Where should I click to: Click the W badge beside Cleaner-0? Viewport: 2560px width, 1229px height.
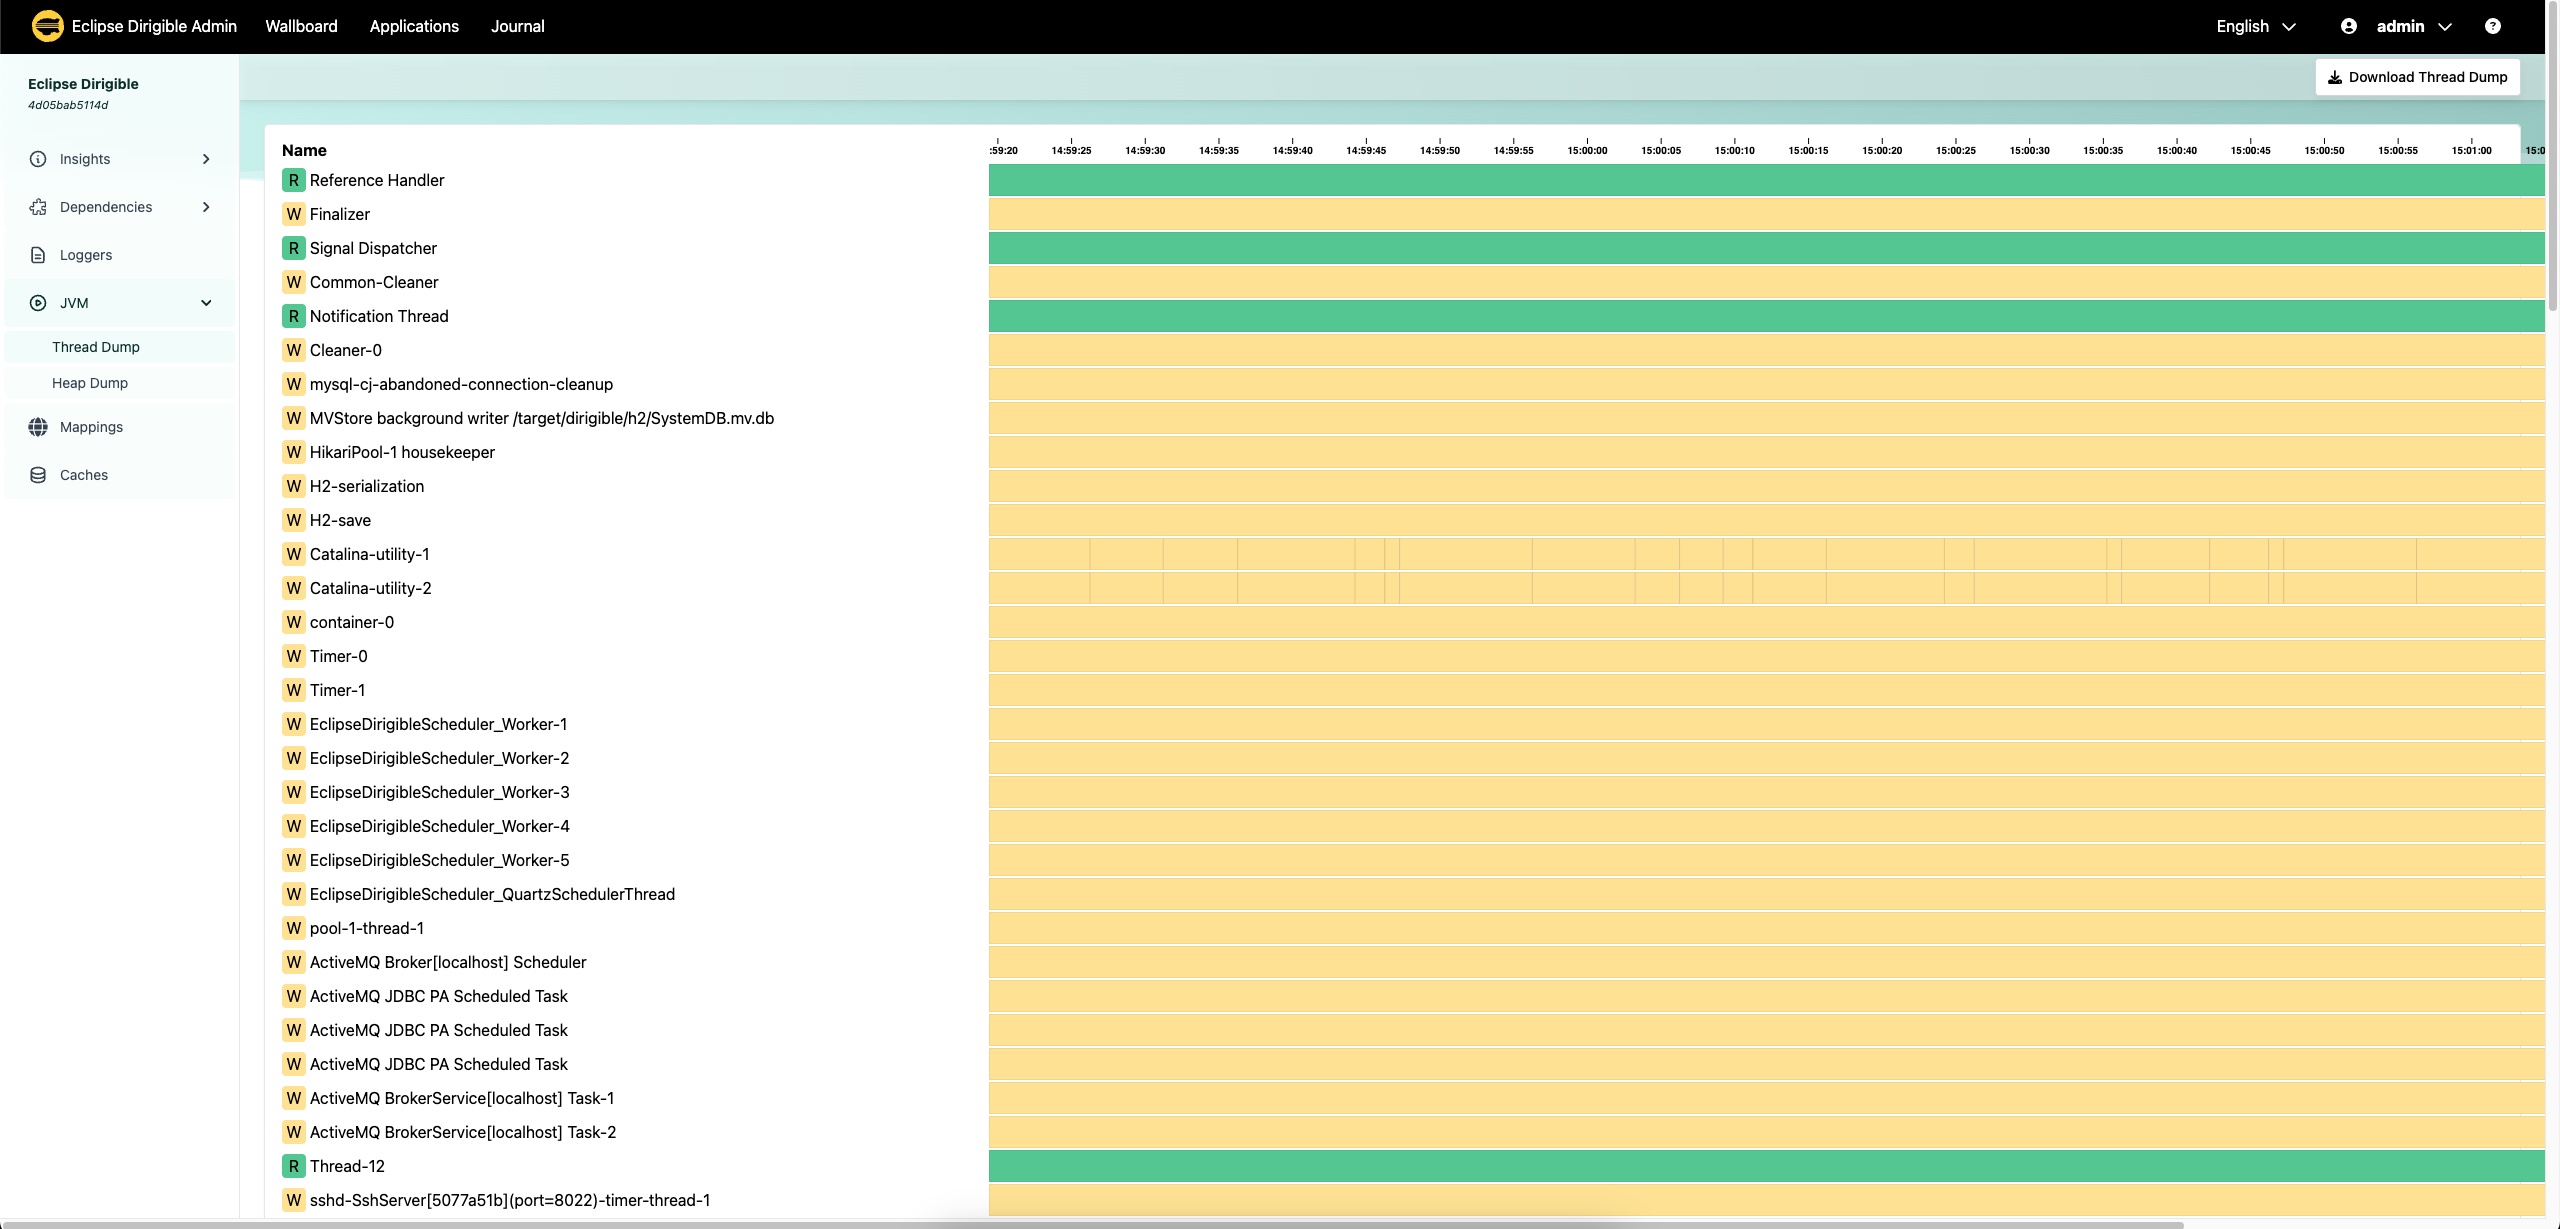[293, 350]
